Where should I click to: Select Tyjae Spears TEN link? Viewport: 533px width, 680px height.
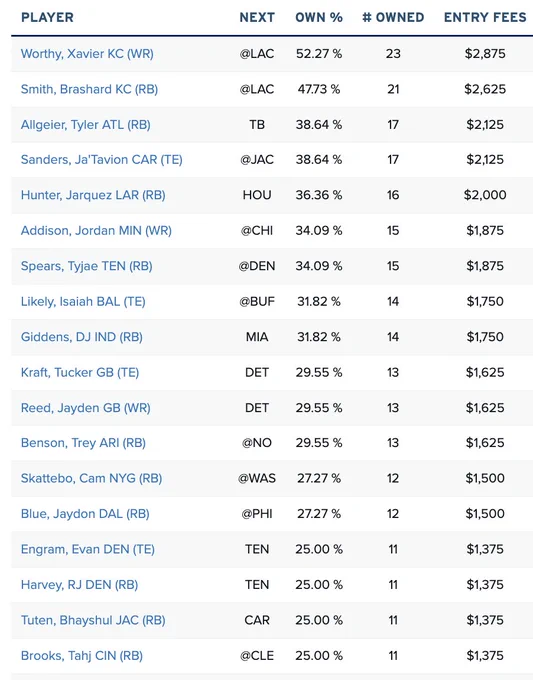[x=87, y=266]
